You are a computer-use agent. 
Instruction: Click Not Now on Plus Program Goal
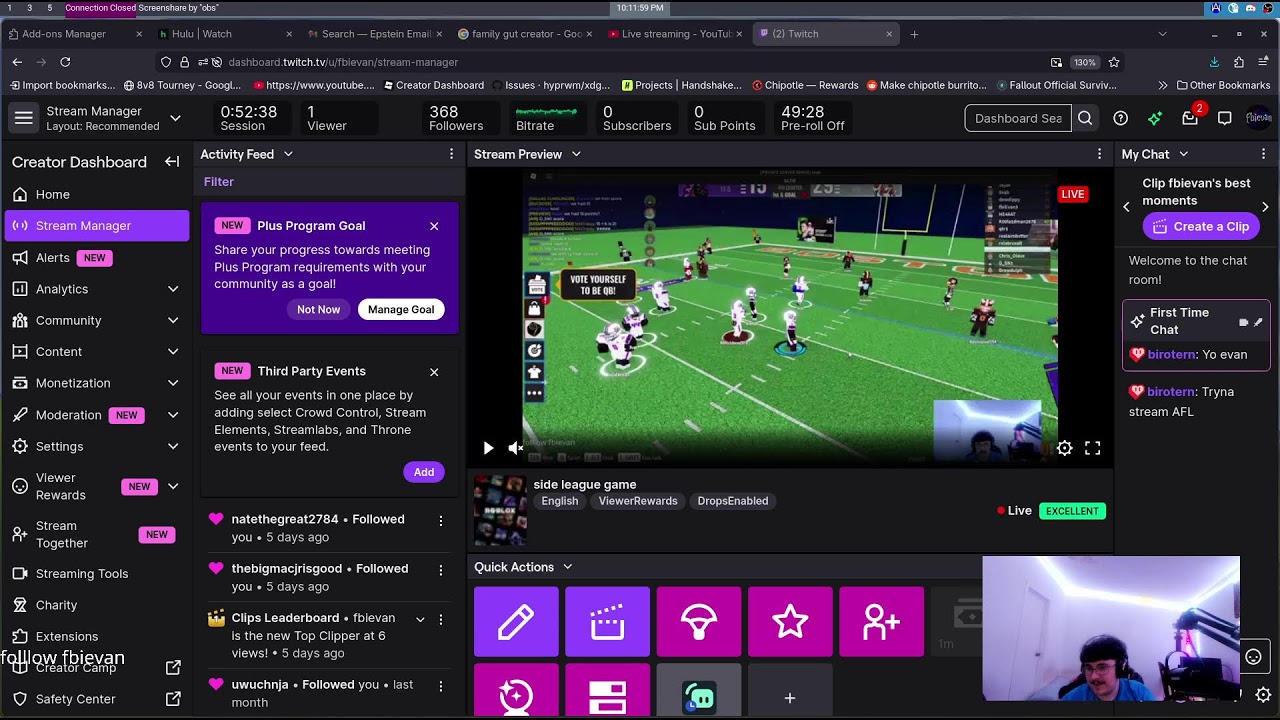[318, 310]
